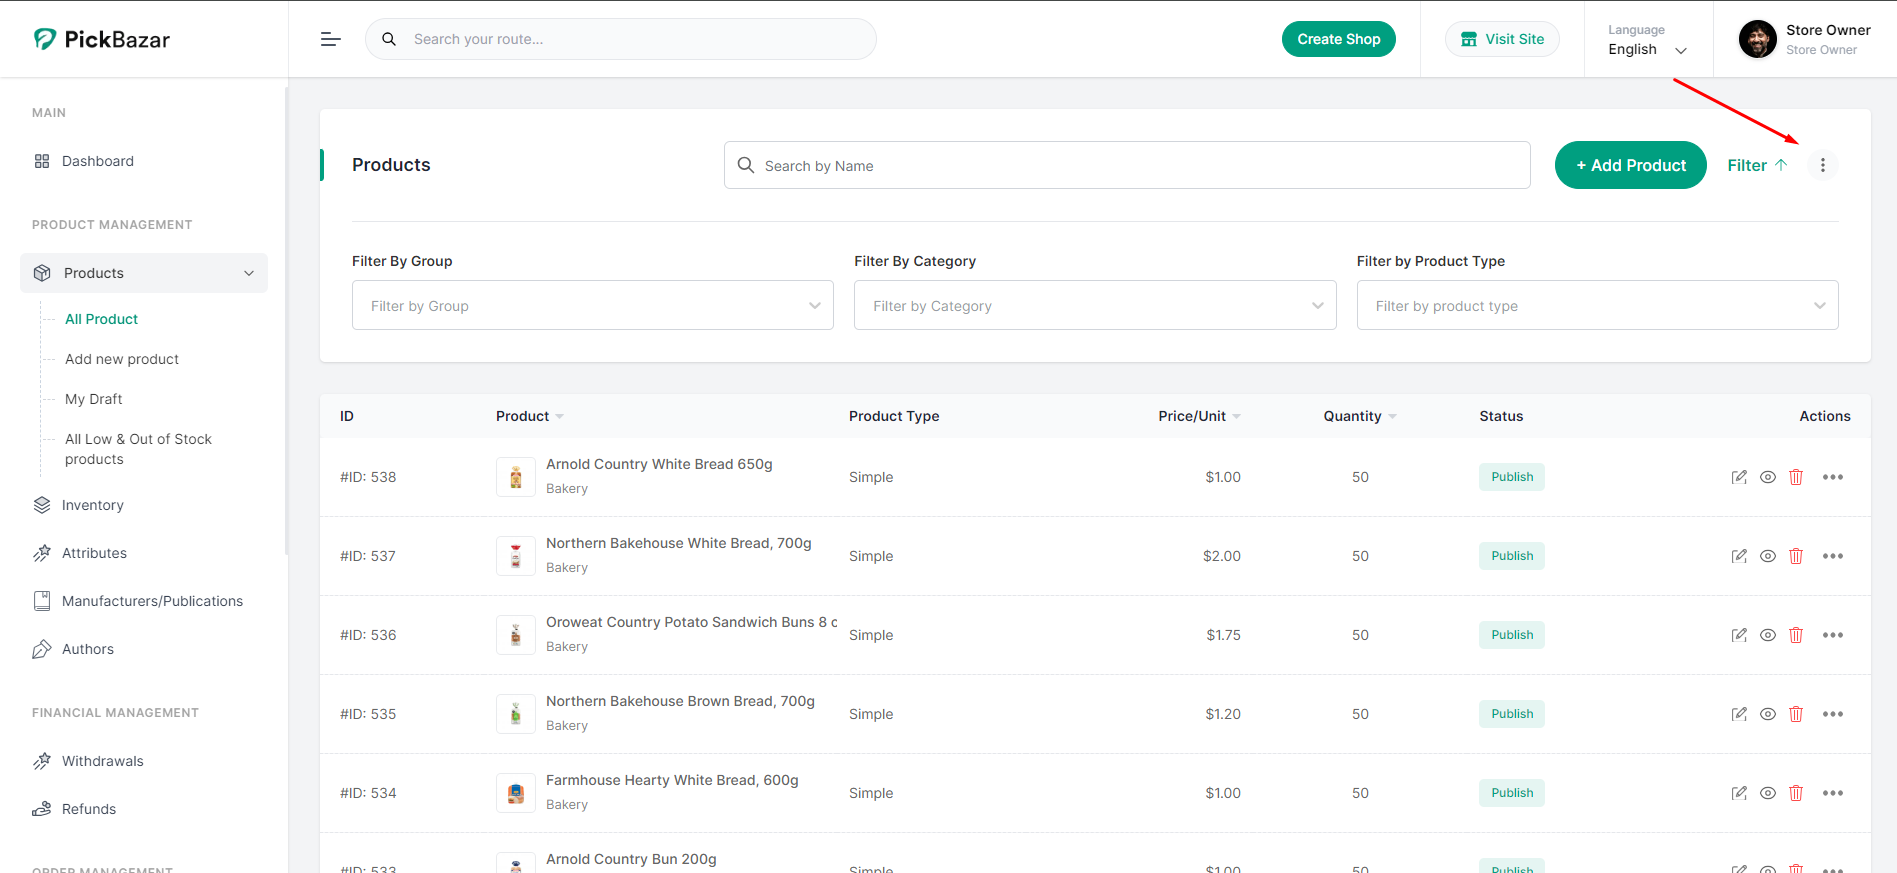The width and height of the screenshot is (1897, 873).
Task: Go to Dashboard in sidebar
Action: pyautogui.click(x=97, y=161)
